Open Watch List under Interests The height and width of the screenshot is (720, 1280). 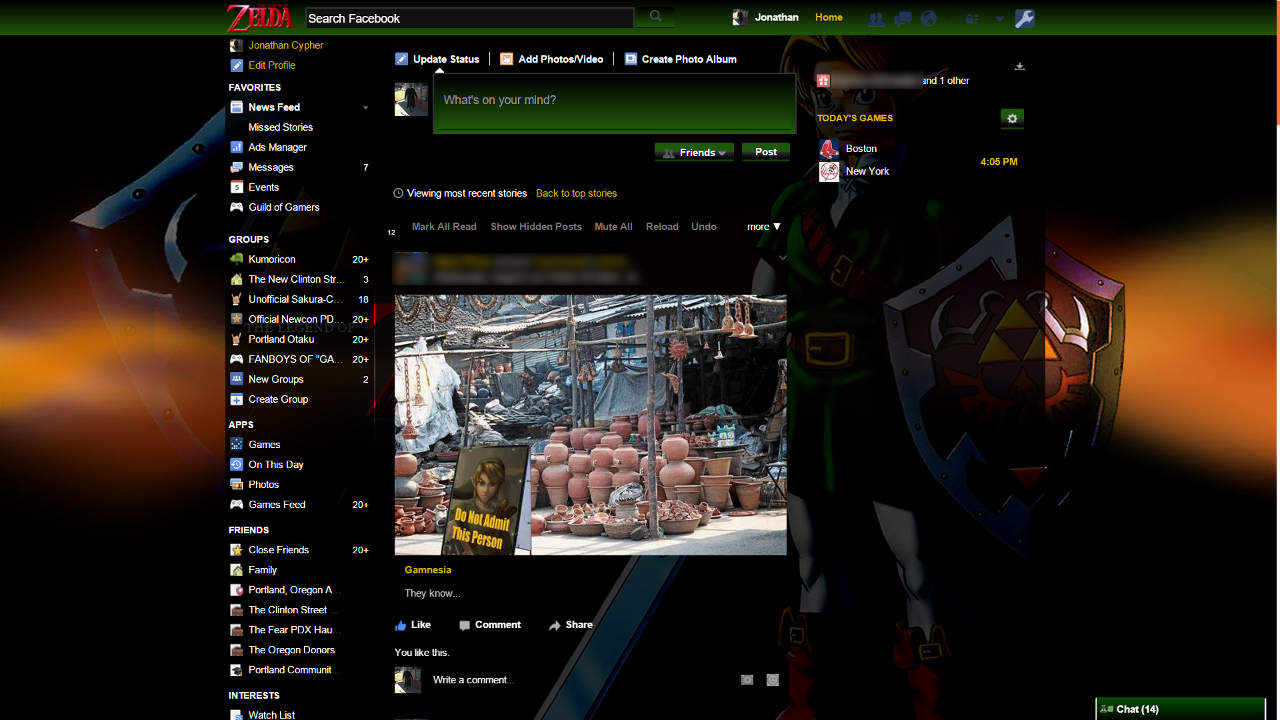pos(272,715)
